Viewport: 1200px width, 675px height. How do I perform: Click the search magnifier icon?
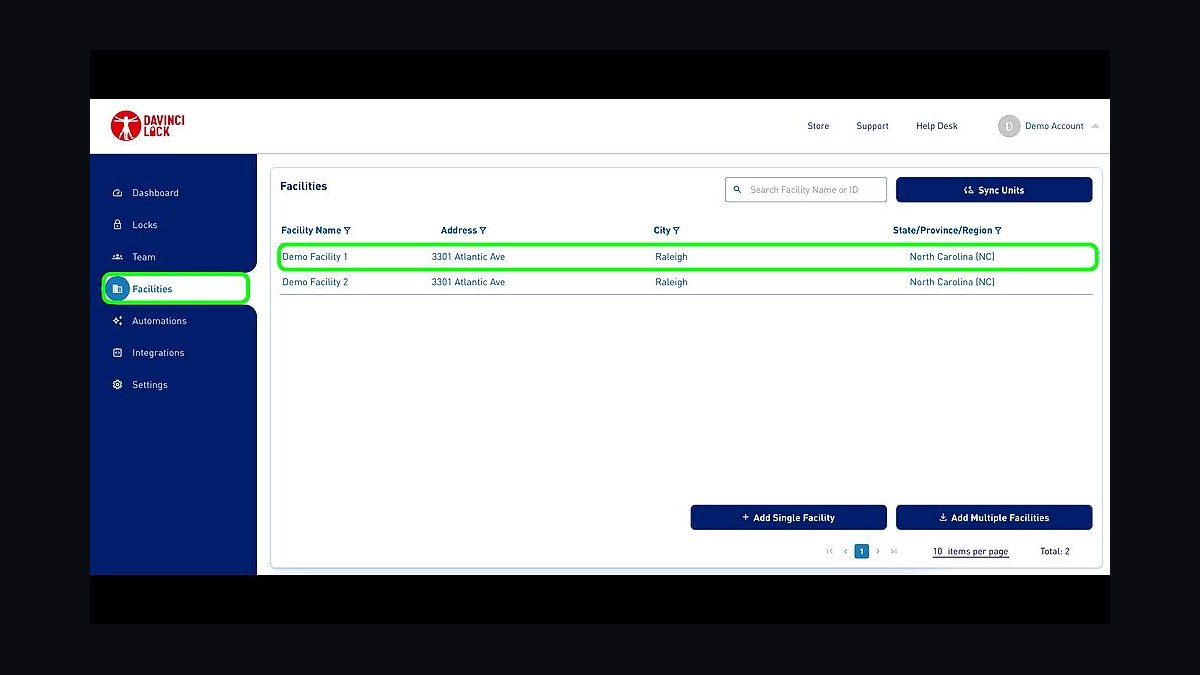coord(738,190)
